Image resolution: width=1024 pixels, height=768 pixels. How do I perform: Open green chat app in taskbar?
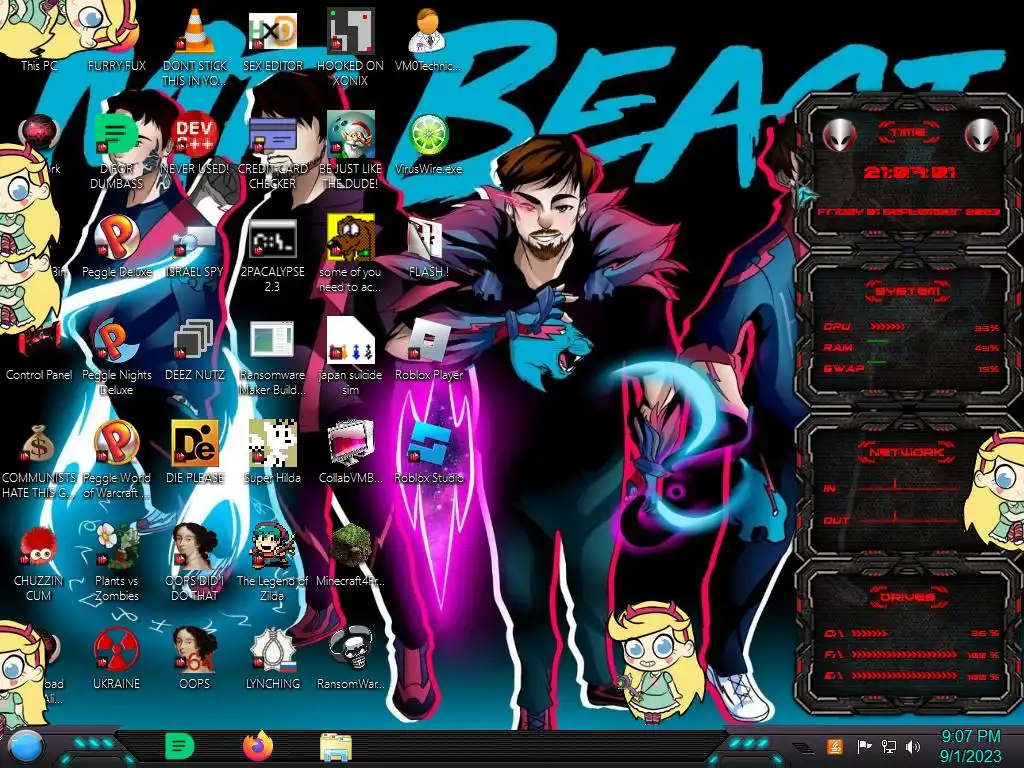180,746
